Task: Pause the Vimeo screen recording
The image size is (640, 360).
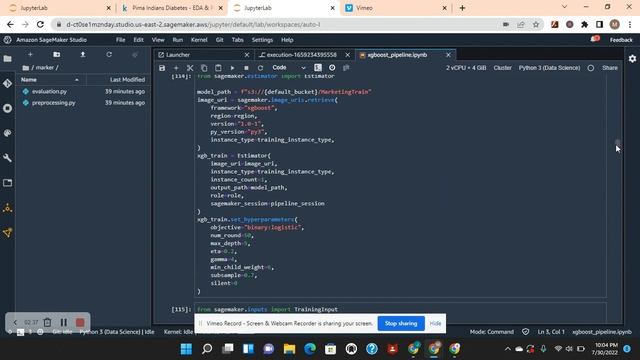Action: tap(64, 322)
